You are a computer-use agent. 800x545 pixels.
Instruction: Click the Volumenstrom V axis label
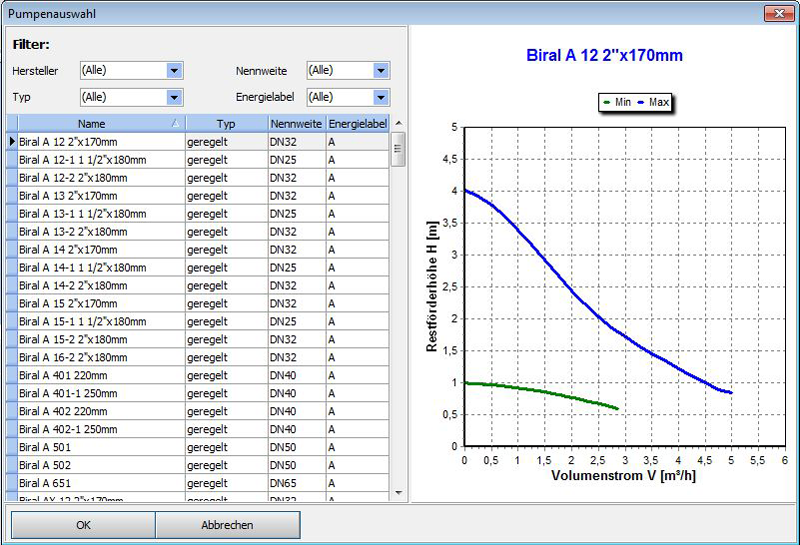pyautogui.click(x=623, y=476)
